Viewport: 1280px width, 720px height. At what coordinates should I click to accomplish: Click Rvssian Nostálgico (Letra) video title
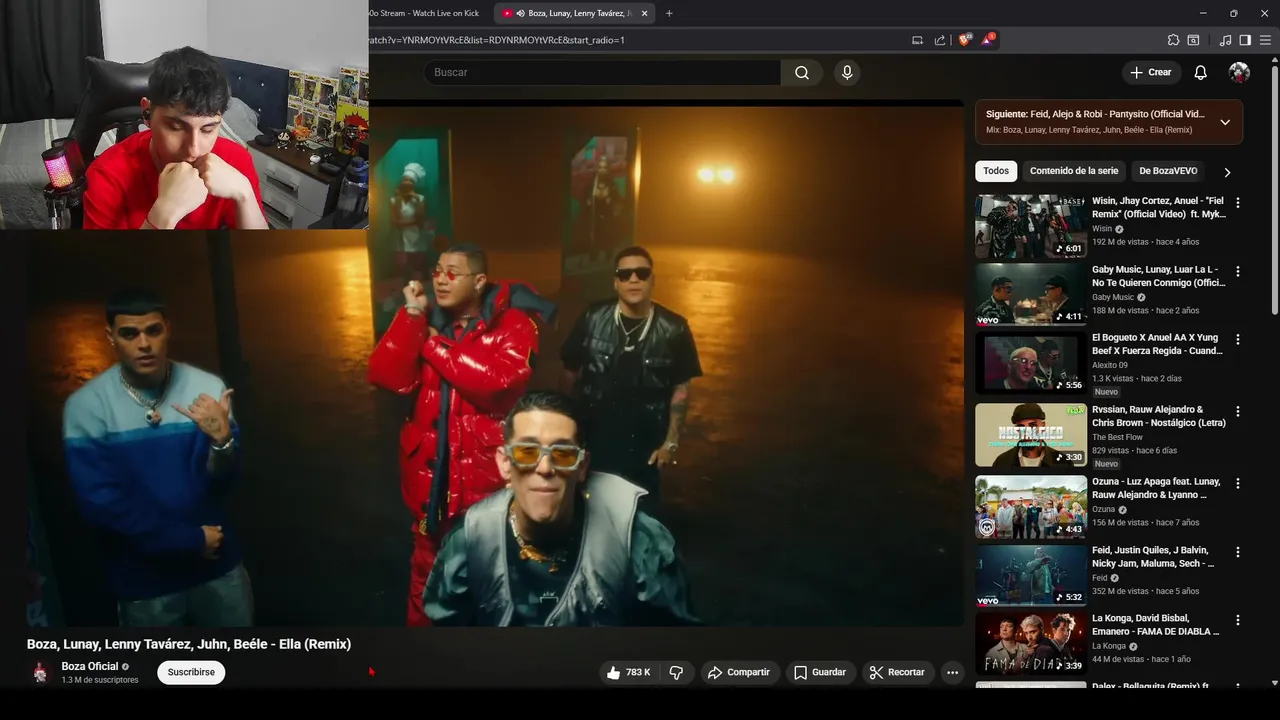pyautogui.click(x=1158, y=416)
